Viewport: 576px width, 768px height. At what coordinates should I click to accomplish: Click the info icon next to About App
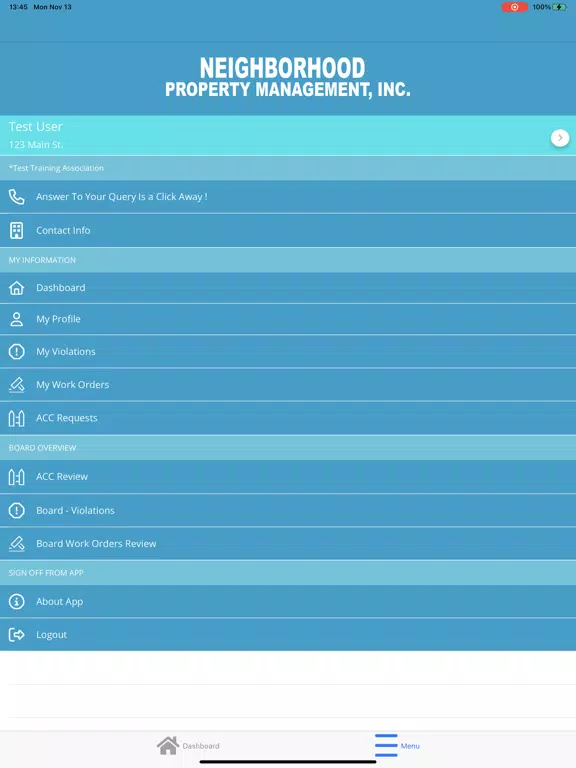coord(17,601)
